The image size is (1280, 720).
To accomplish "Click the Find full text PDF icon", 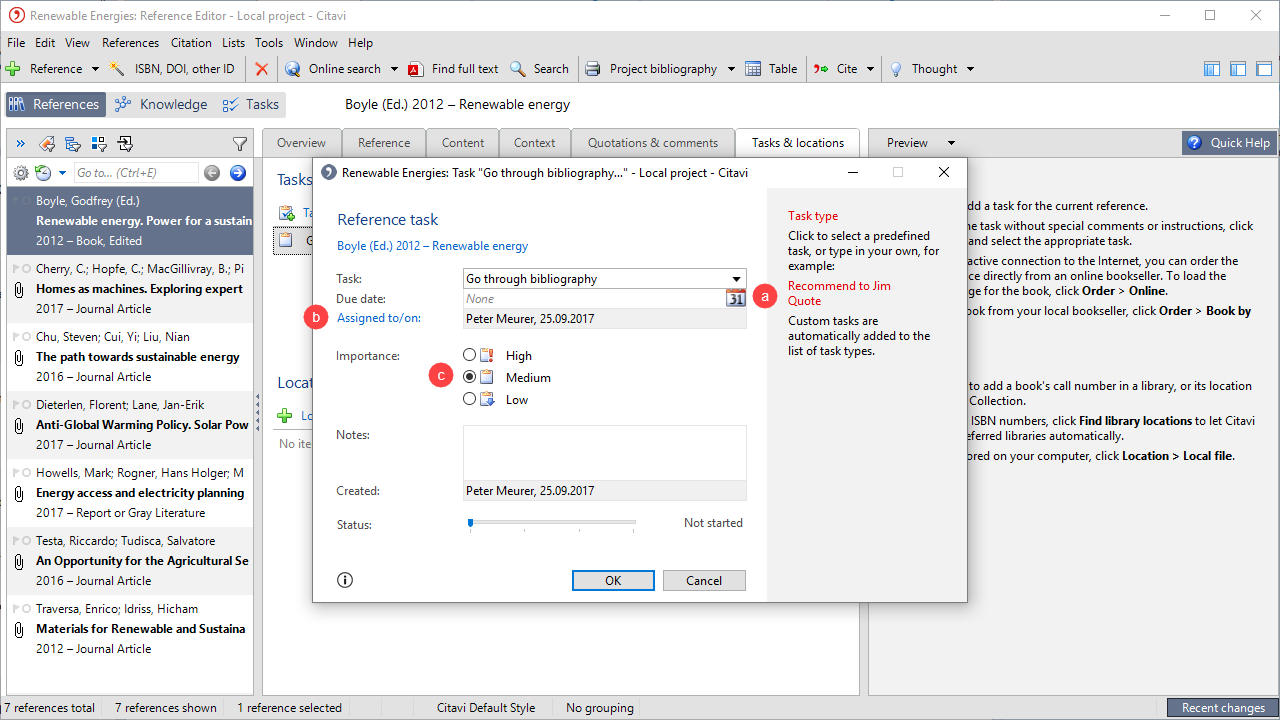I will pyautogui.click(x=415, y=69).
